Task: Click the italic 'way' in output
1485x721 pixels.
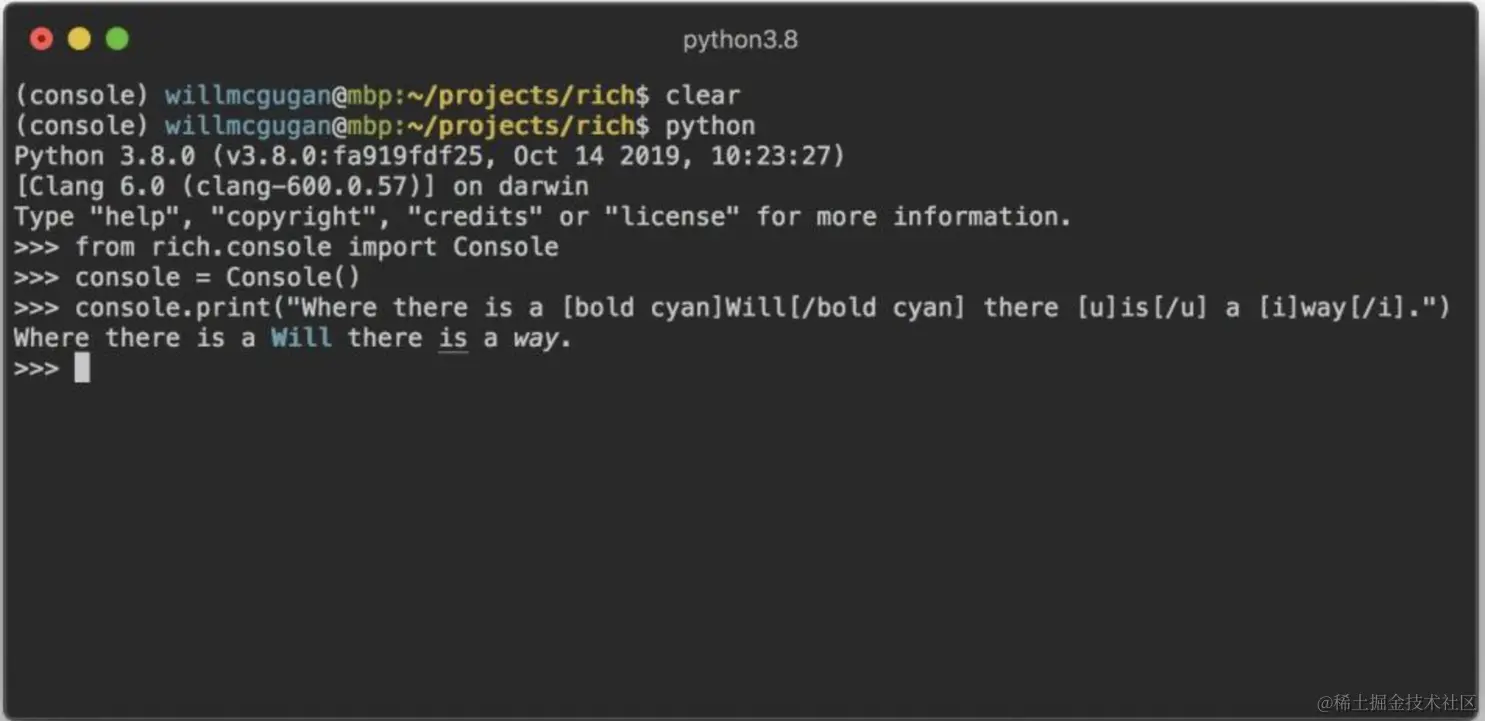Action: pos(536,338)
